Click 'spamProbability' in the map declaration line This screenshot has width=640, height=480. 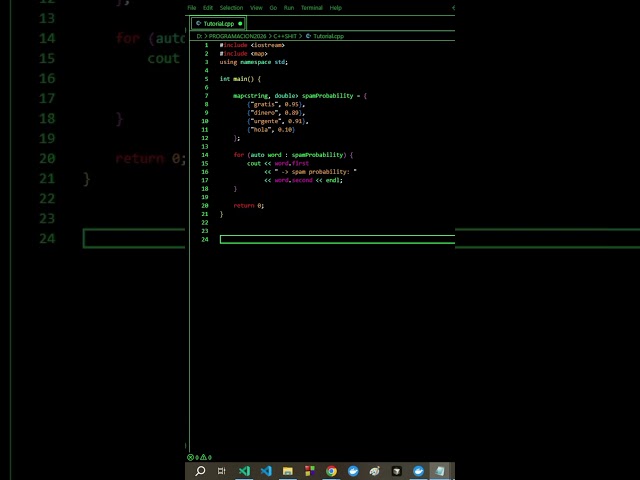[x=327, y=96]
